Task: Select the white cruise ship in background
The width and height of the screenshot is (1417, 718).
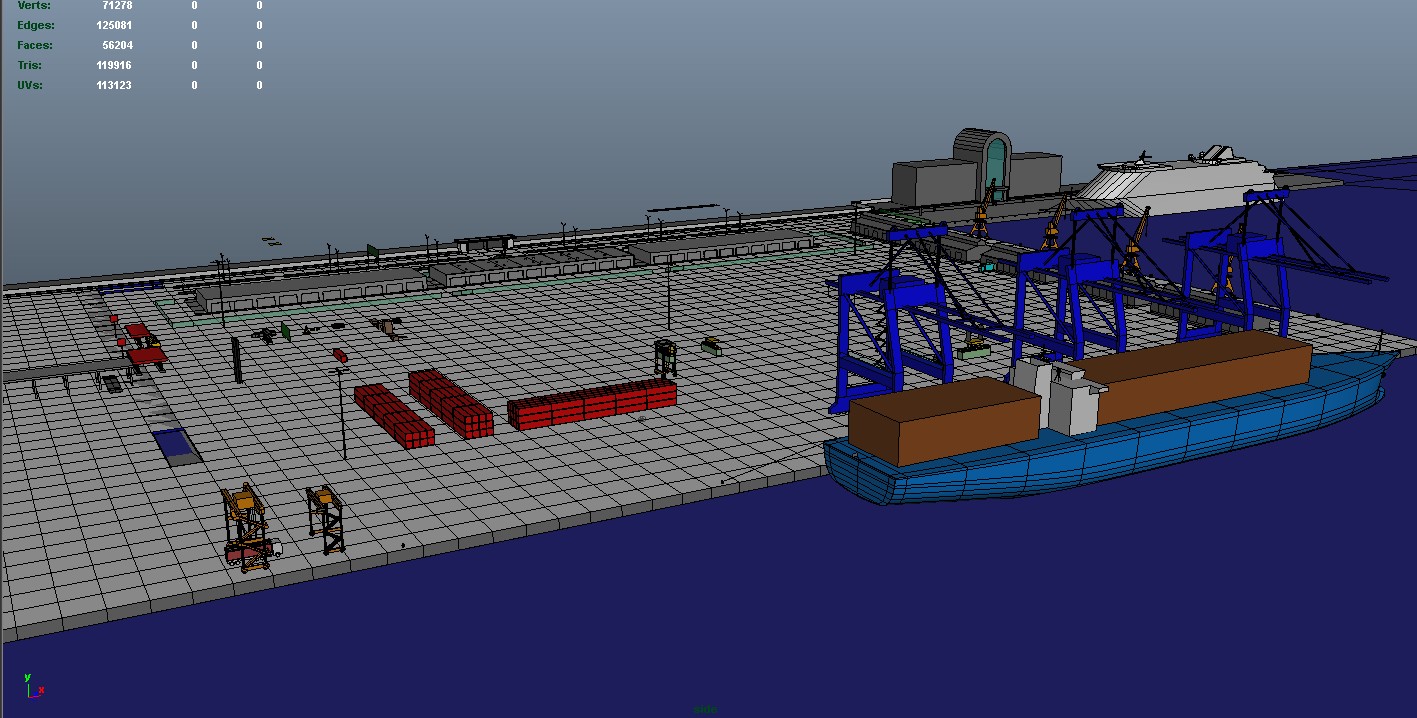Action: coord(1180,178)
